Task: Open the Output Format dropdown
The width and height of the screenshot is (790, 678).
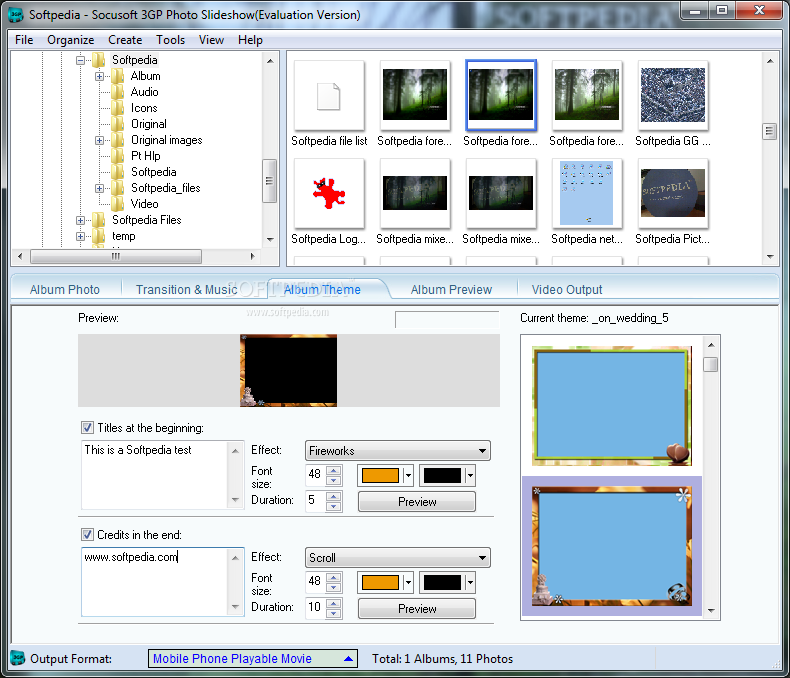Action: [x=252, y=658]
